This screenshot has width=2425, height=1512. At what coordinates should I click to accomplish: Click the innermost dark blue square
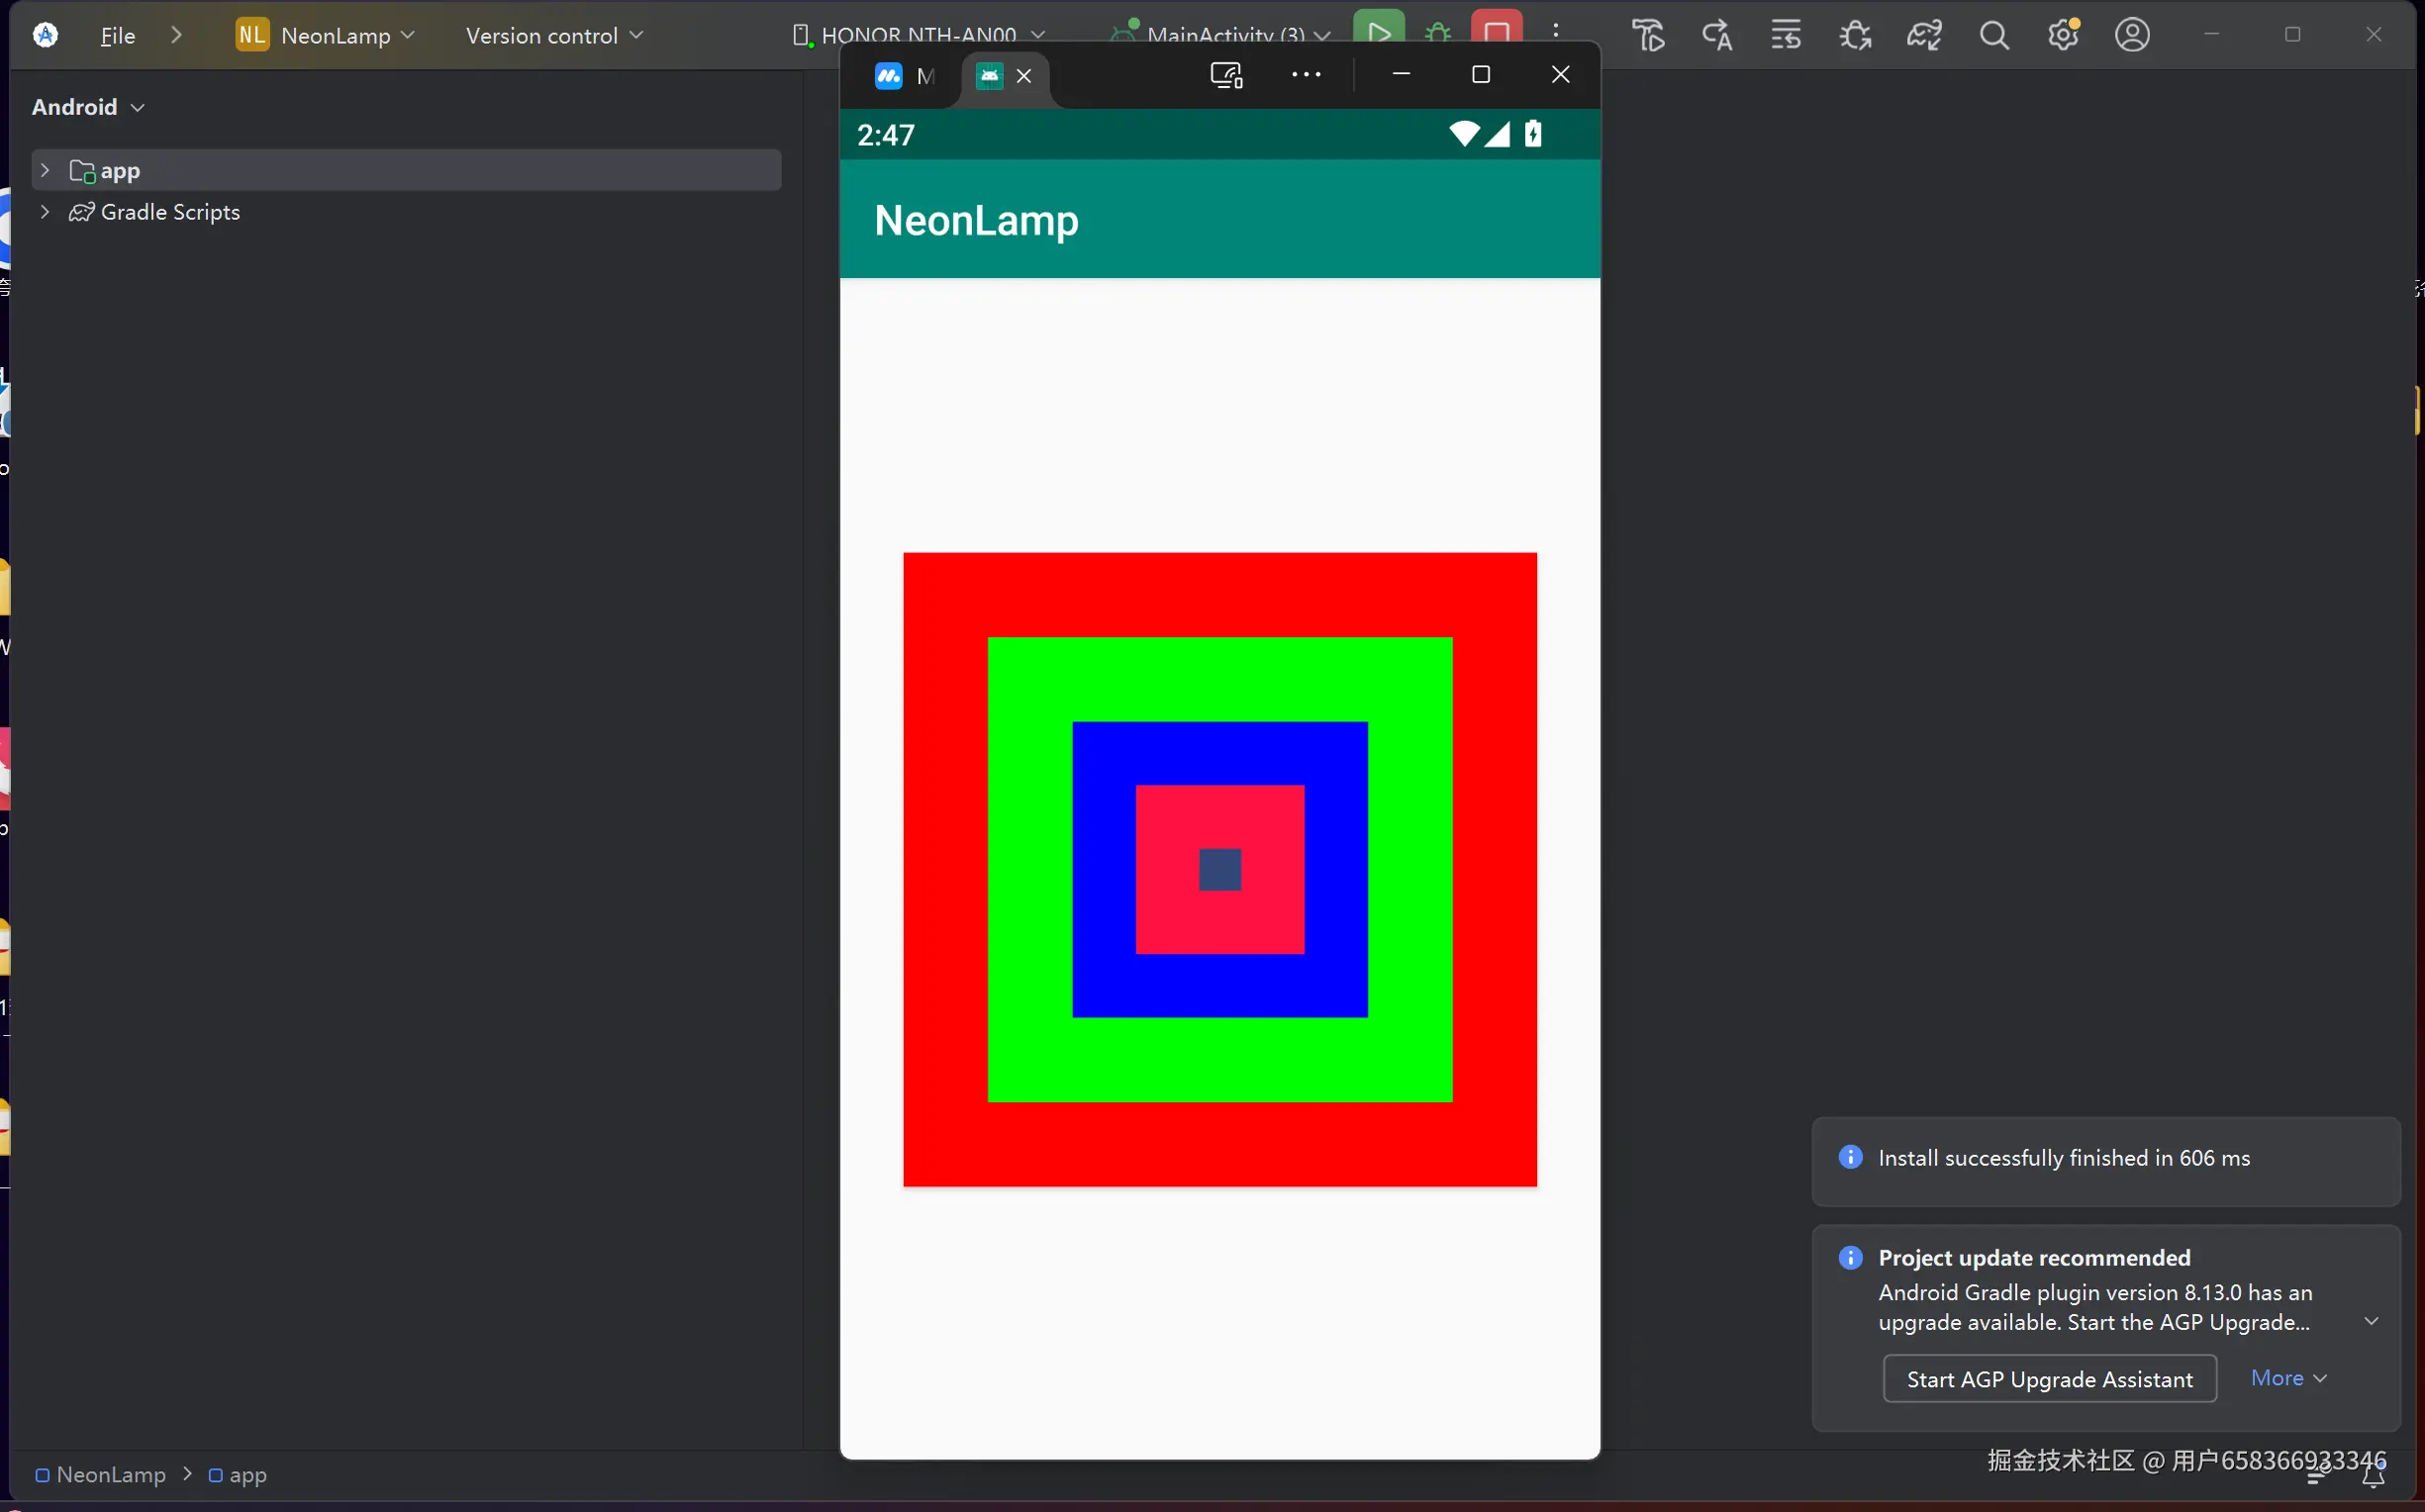(x=1220, y=870)
